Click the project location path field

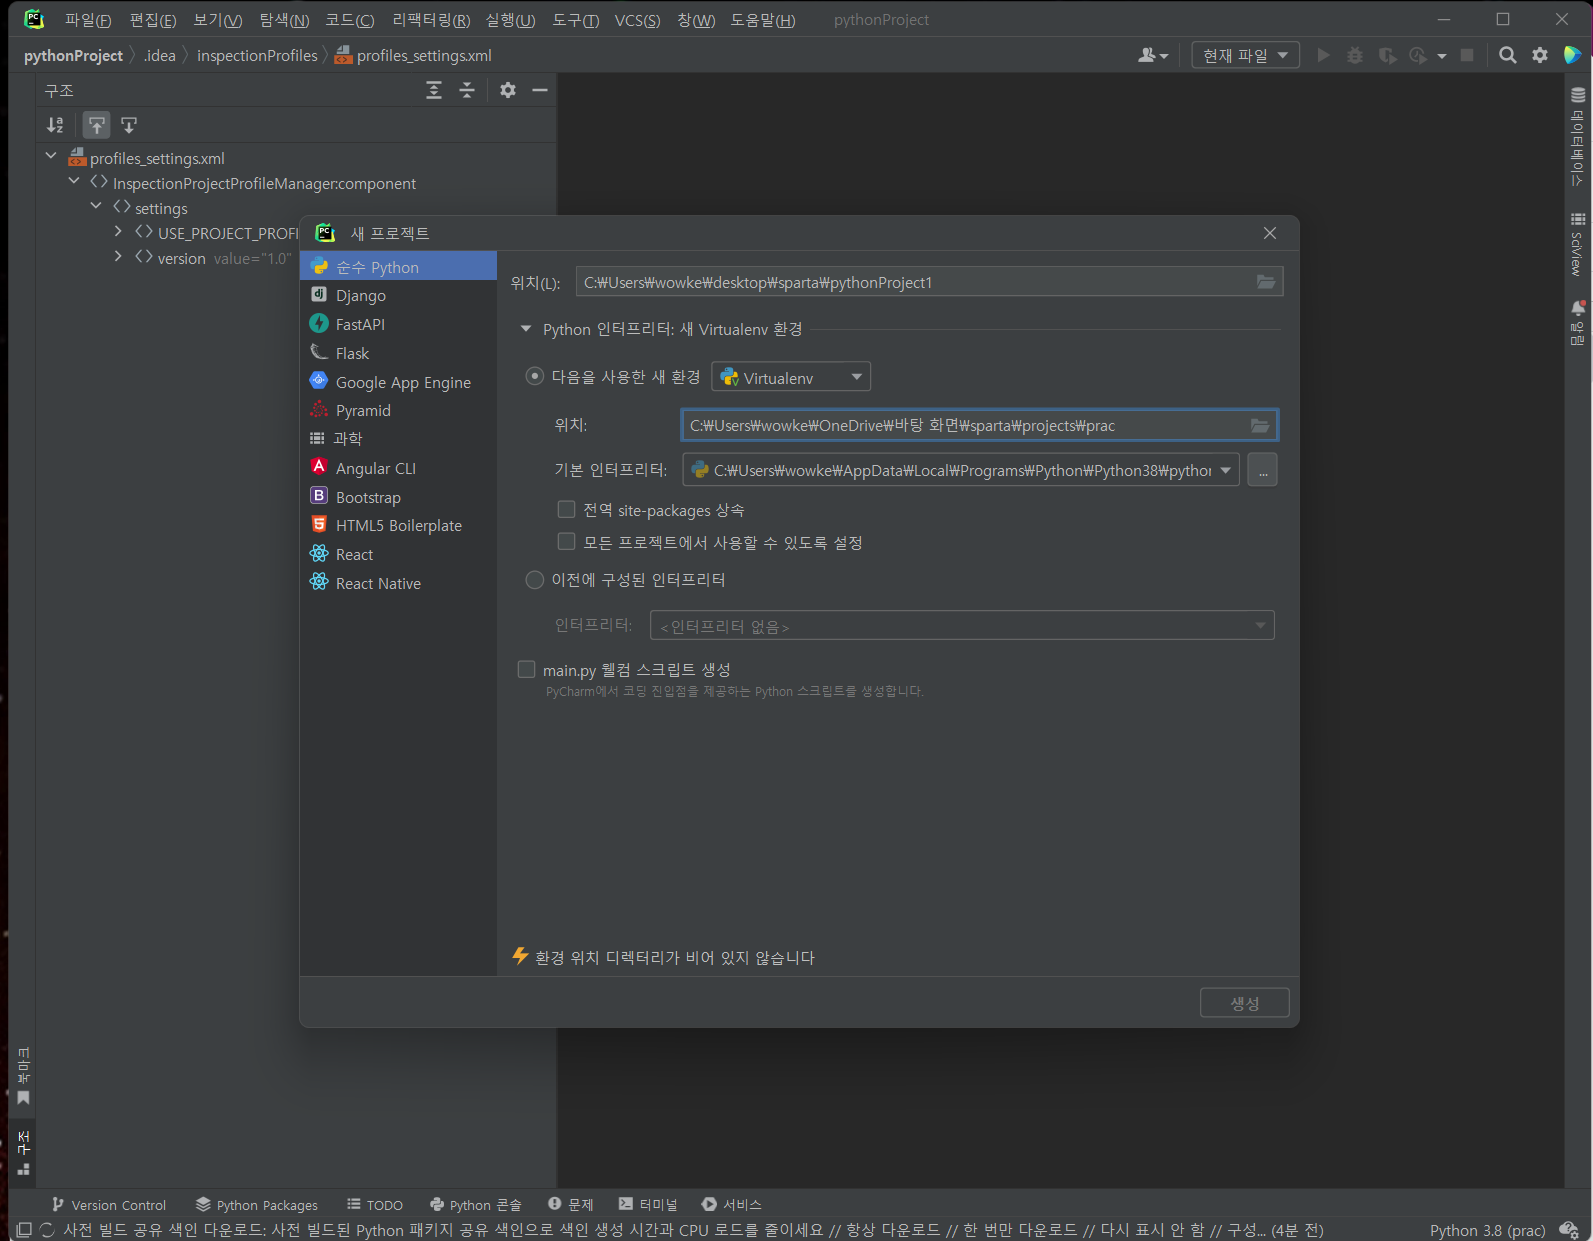pos(929,283)
